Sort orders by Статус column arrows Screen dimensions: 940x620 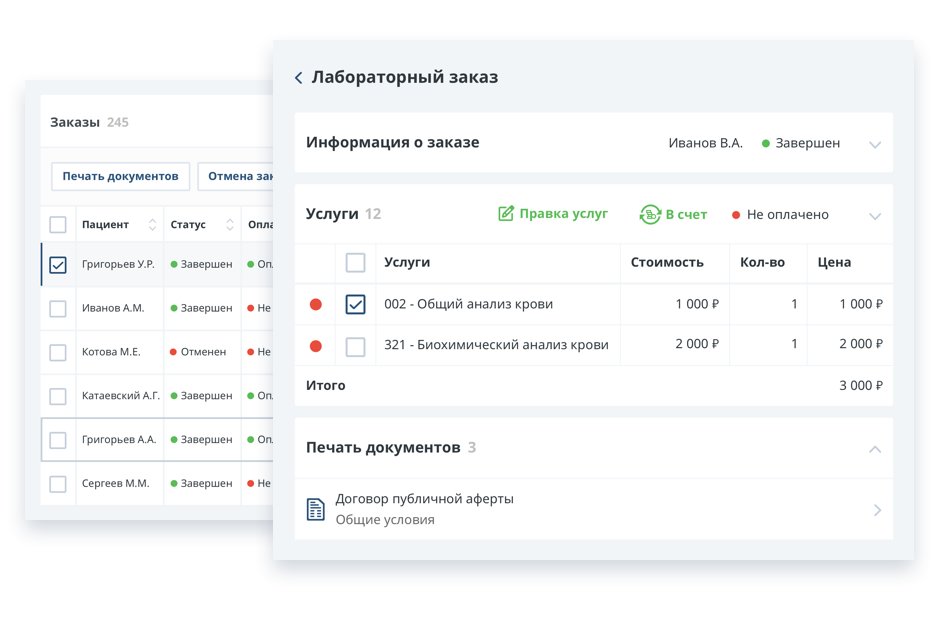[230, 225]
